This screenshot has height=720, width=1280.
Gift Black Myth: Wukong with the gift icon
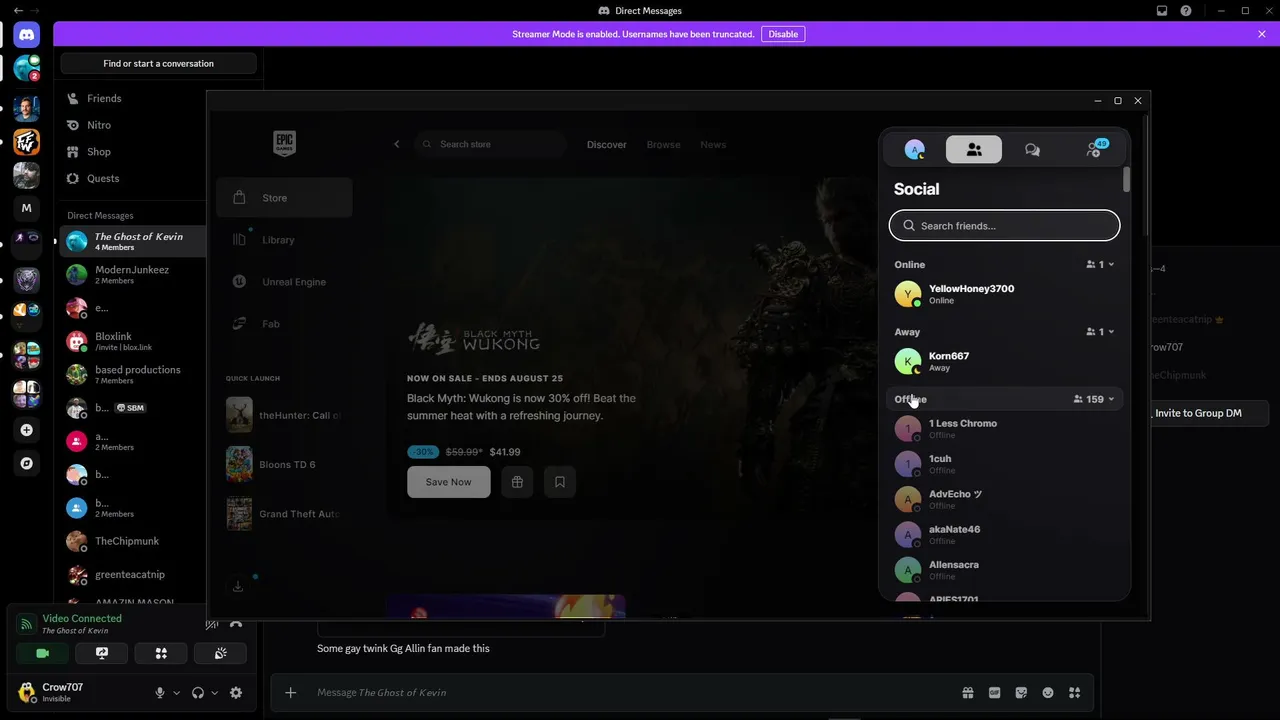(517, 482)
